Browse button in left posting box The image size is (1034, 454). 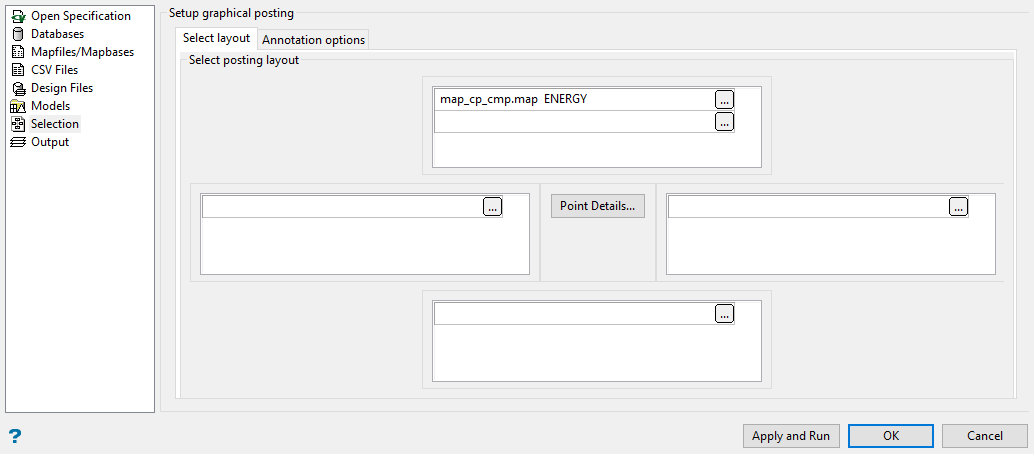pyautogui.click(x=493, y=207)
